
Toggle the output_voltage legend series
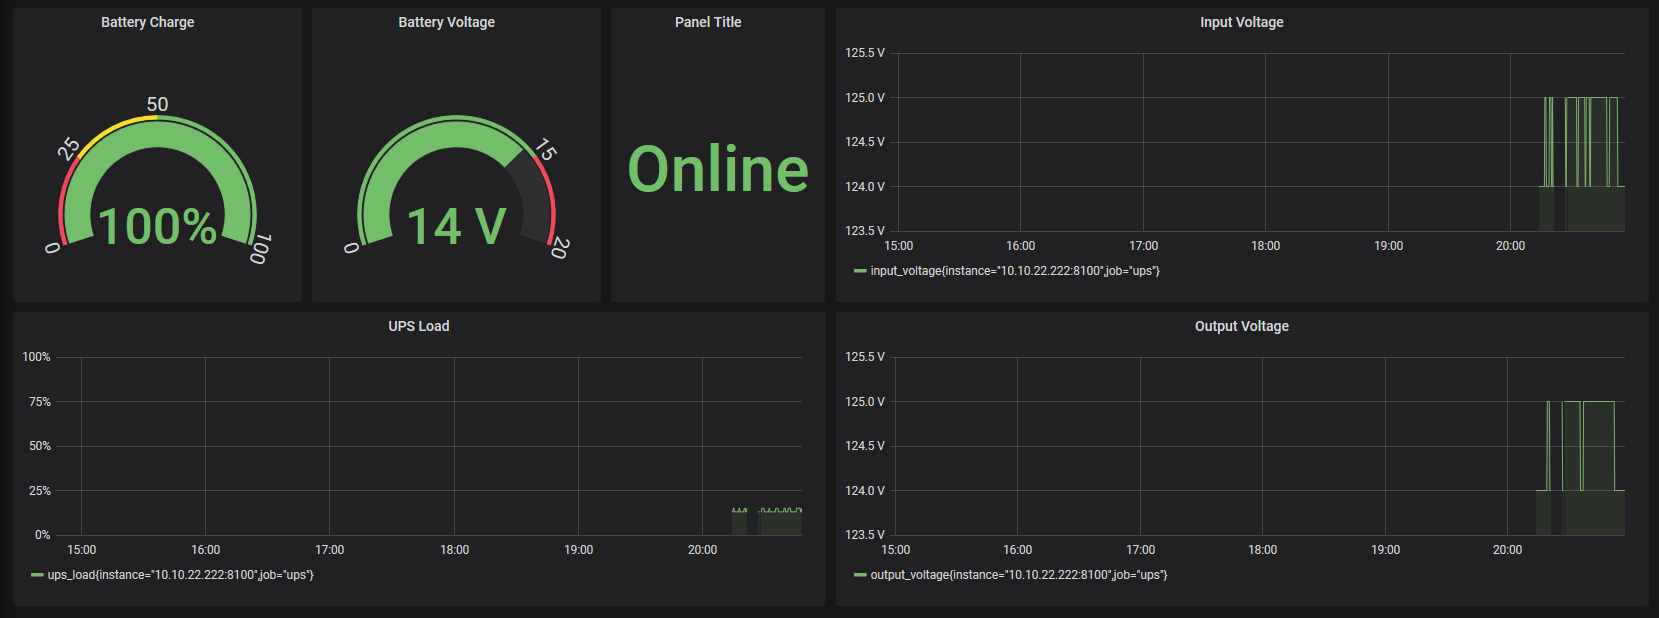(1019, 575)
